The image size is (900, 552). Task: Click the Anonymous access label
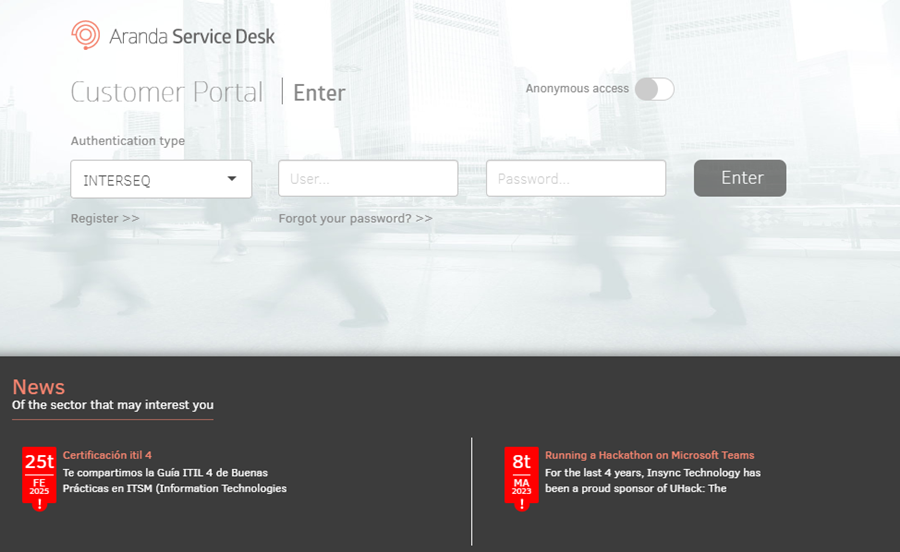tap(577, 89)
